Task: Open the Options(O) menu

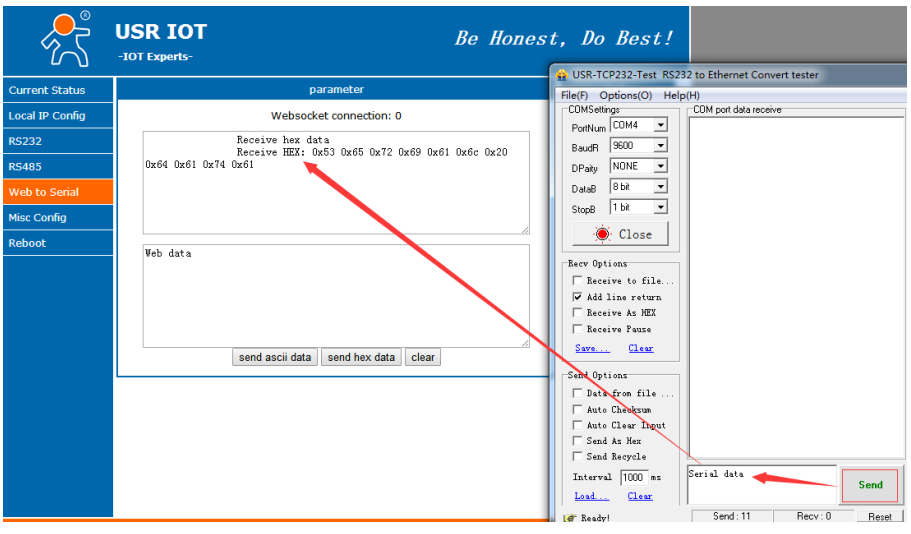Action: click(x=626, y=95)
